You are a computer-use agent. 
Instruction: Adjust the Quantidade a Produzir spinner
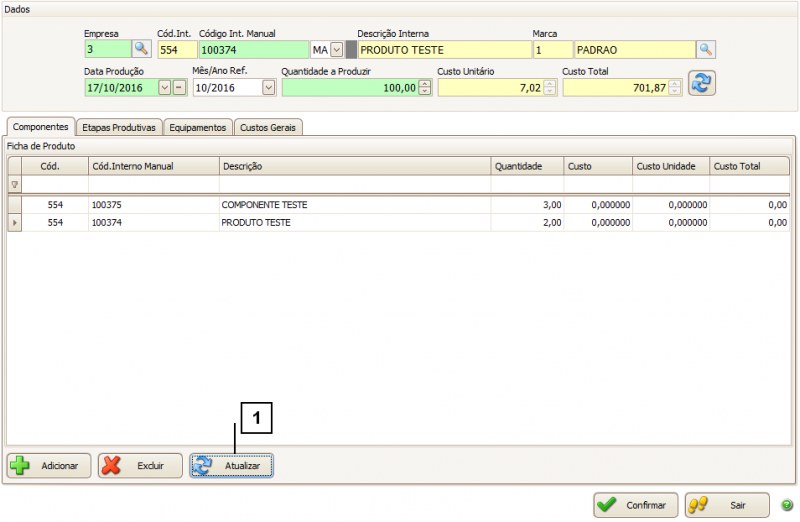(425, 87)
